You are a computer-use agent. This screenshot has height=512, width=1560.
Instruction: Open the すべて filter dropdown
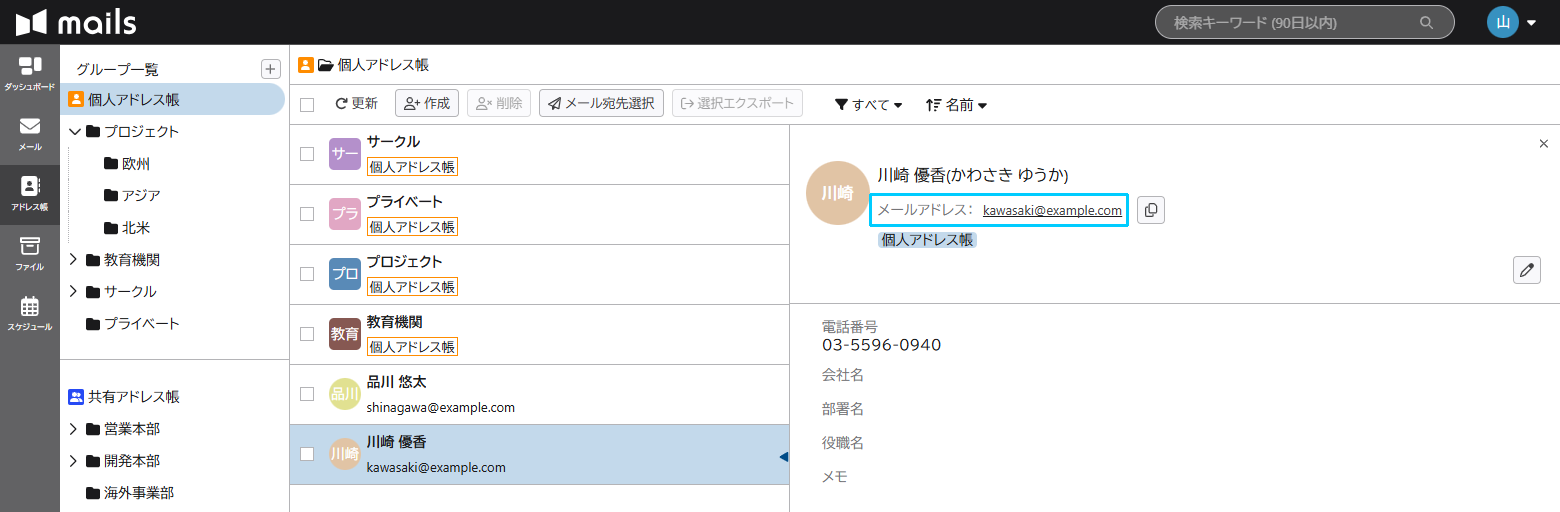click(x=868, y=104)
